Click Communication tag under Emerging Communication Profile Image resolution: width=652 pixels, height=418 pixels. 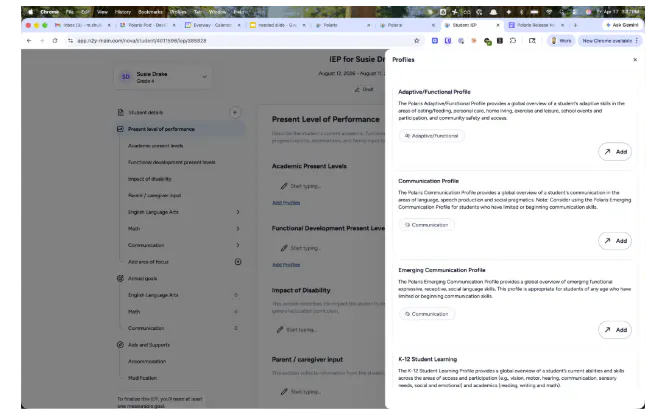(429, 315)
